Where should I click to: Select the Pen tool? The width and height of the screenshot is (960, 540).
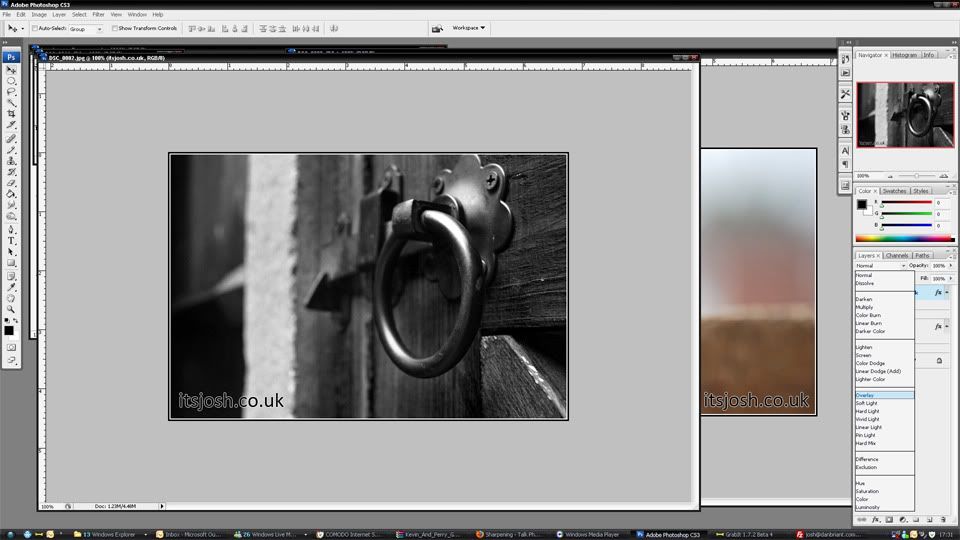11,230
